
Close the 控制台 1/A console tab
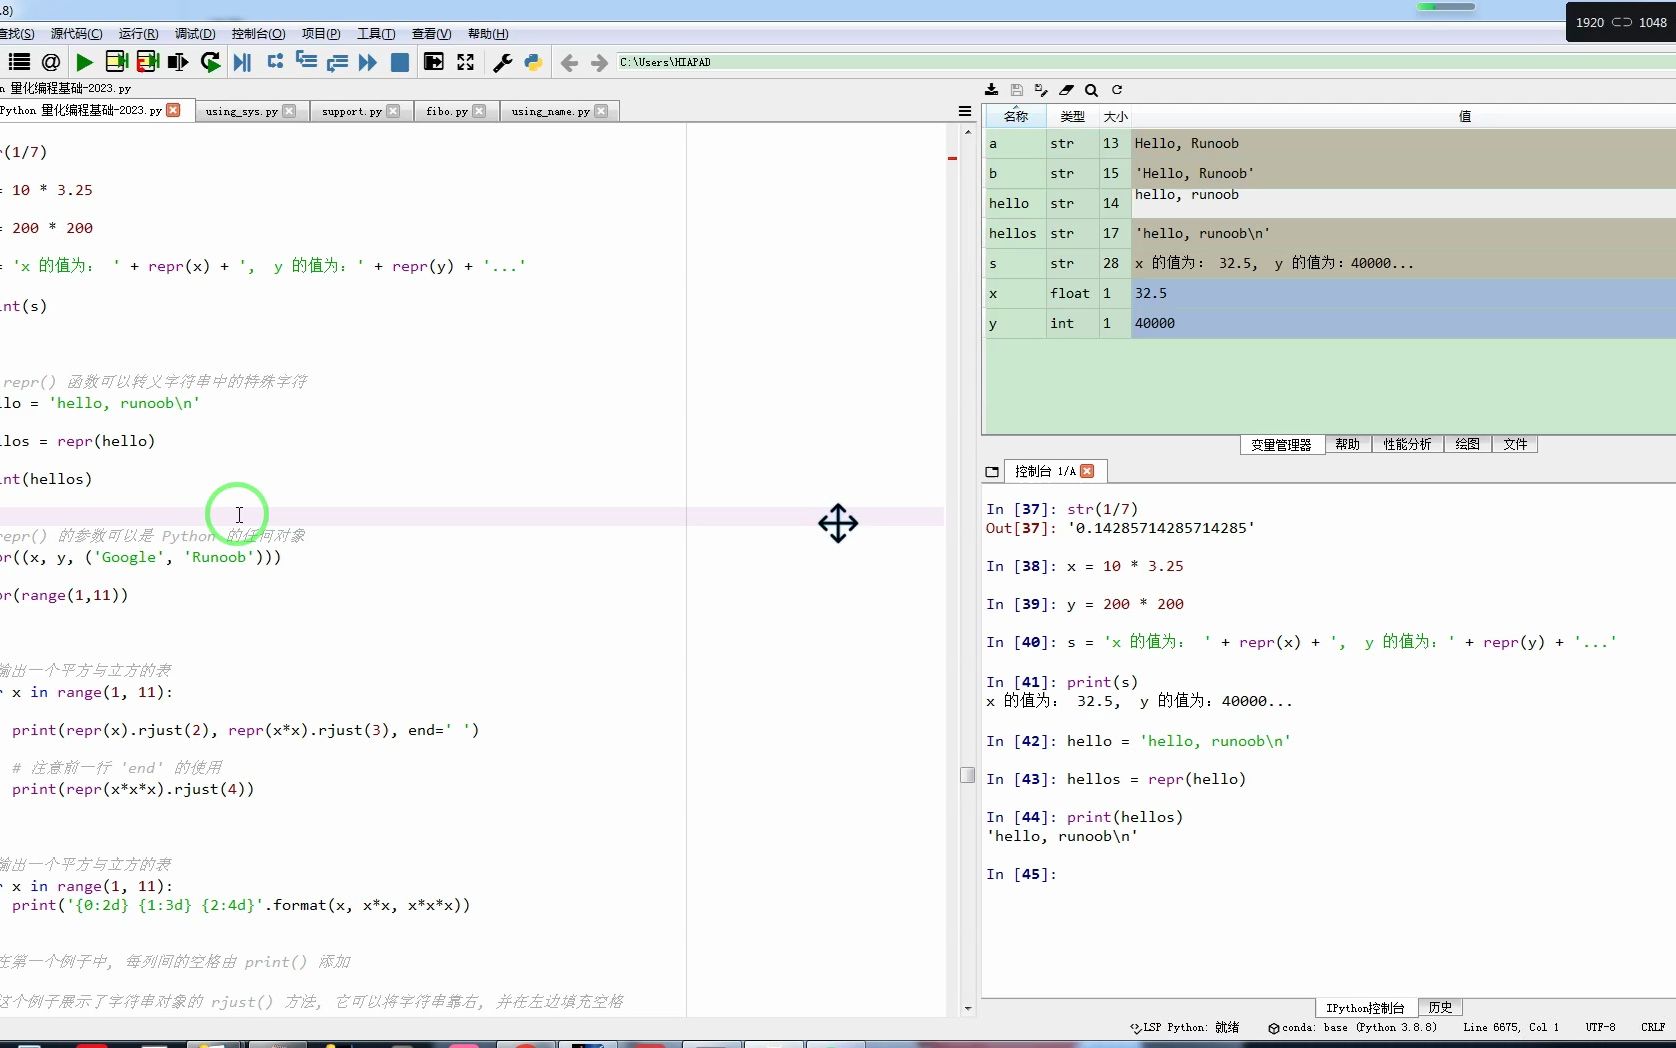point(1088,471)
